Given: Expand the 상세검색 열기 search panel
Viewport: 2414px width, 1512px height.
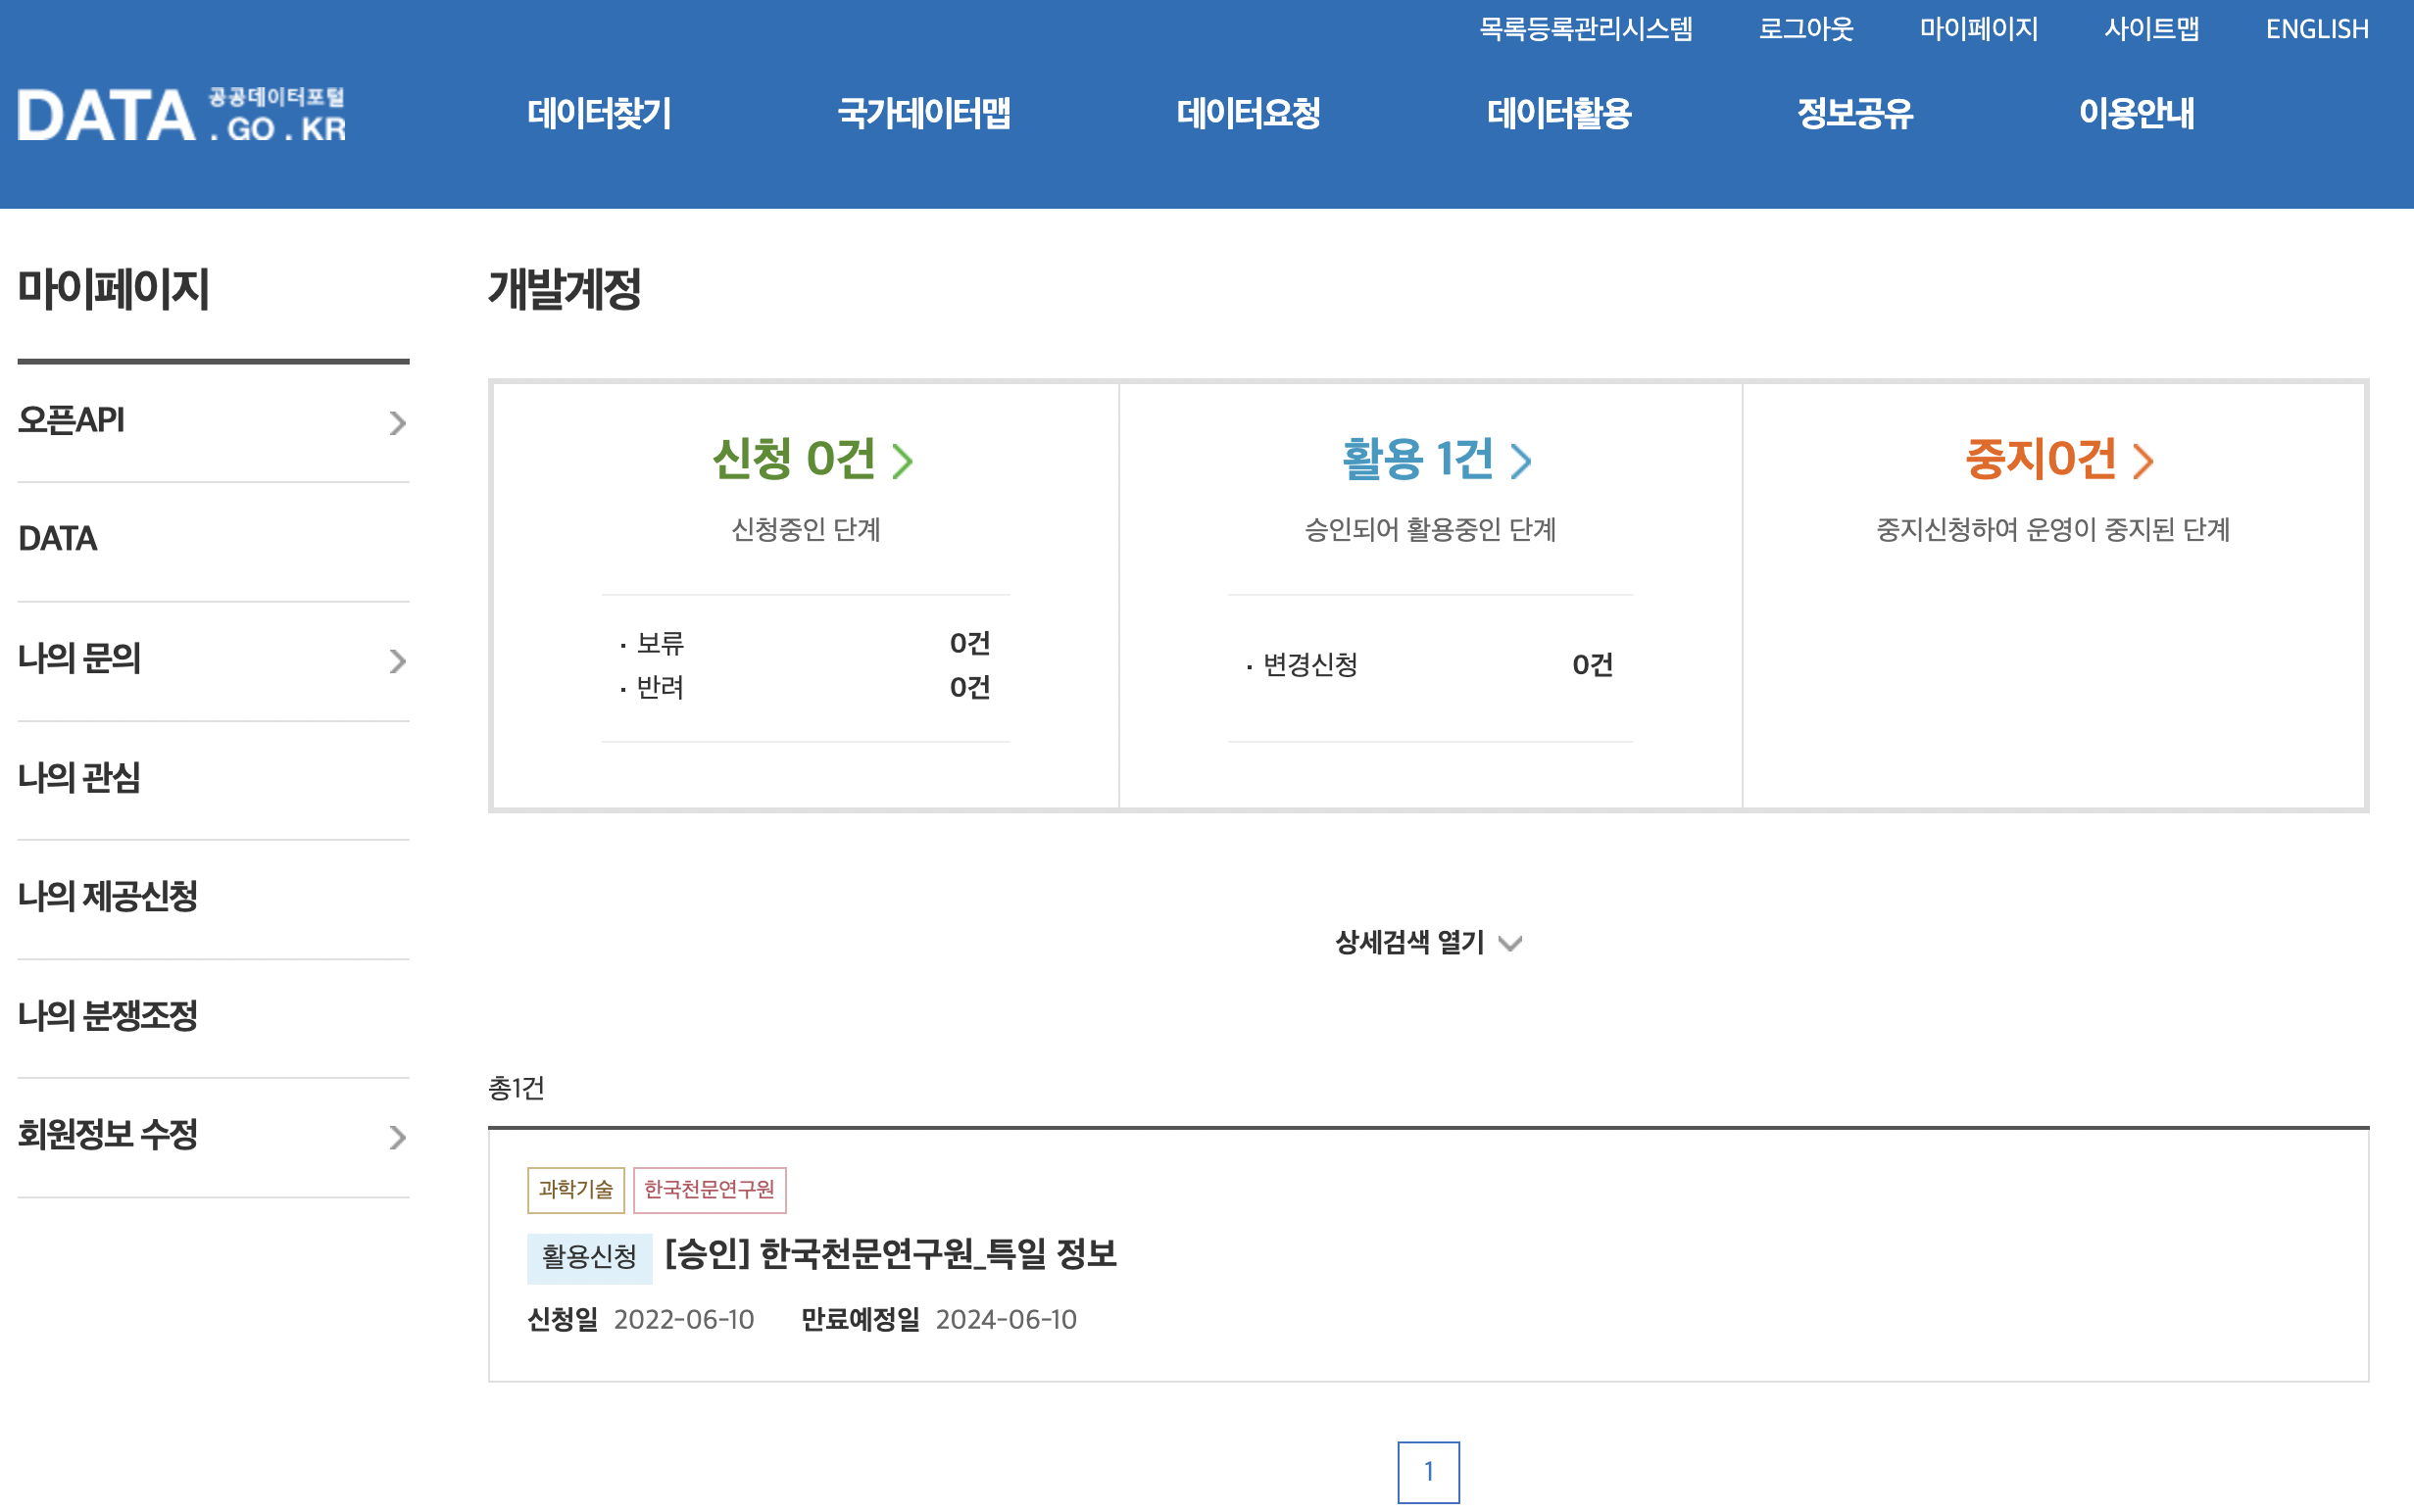Looking at the screenshot, I should [1428, 942].
